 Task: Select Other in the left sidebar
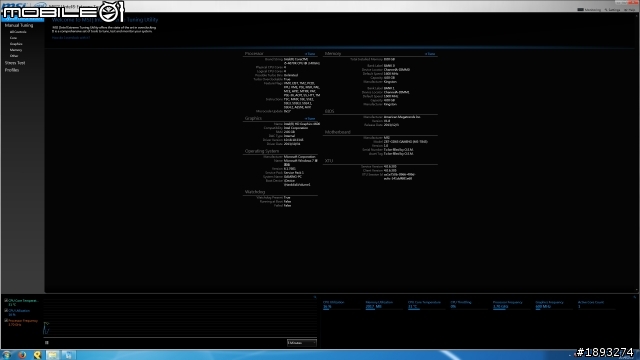click(14, 56)
